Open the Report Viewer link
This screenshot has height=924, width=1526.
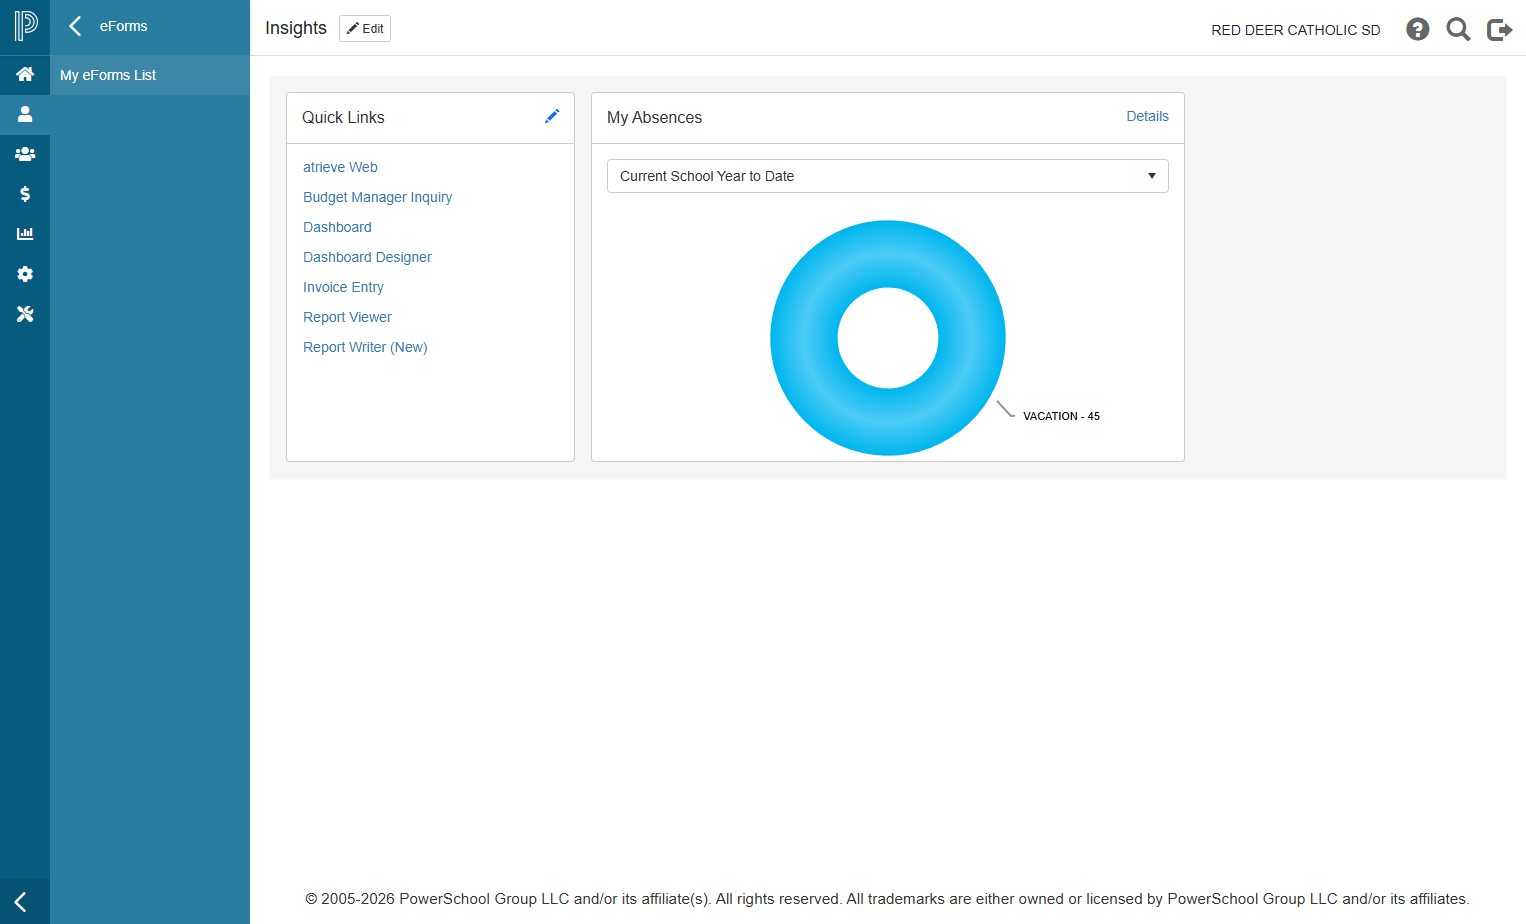[347, 317]
